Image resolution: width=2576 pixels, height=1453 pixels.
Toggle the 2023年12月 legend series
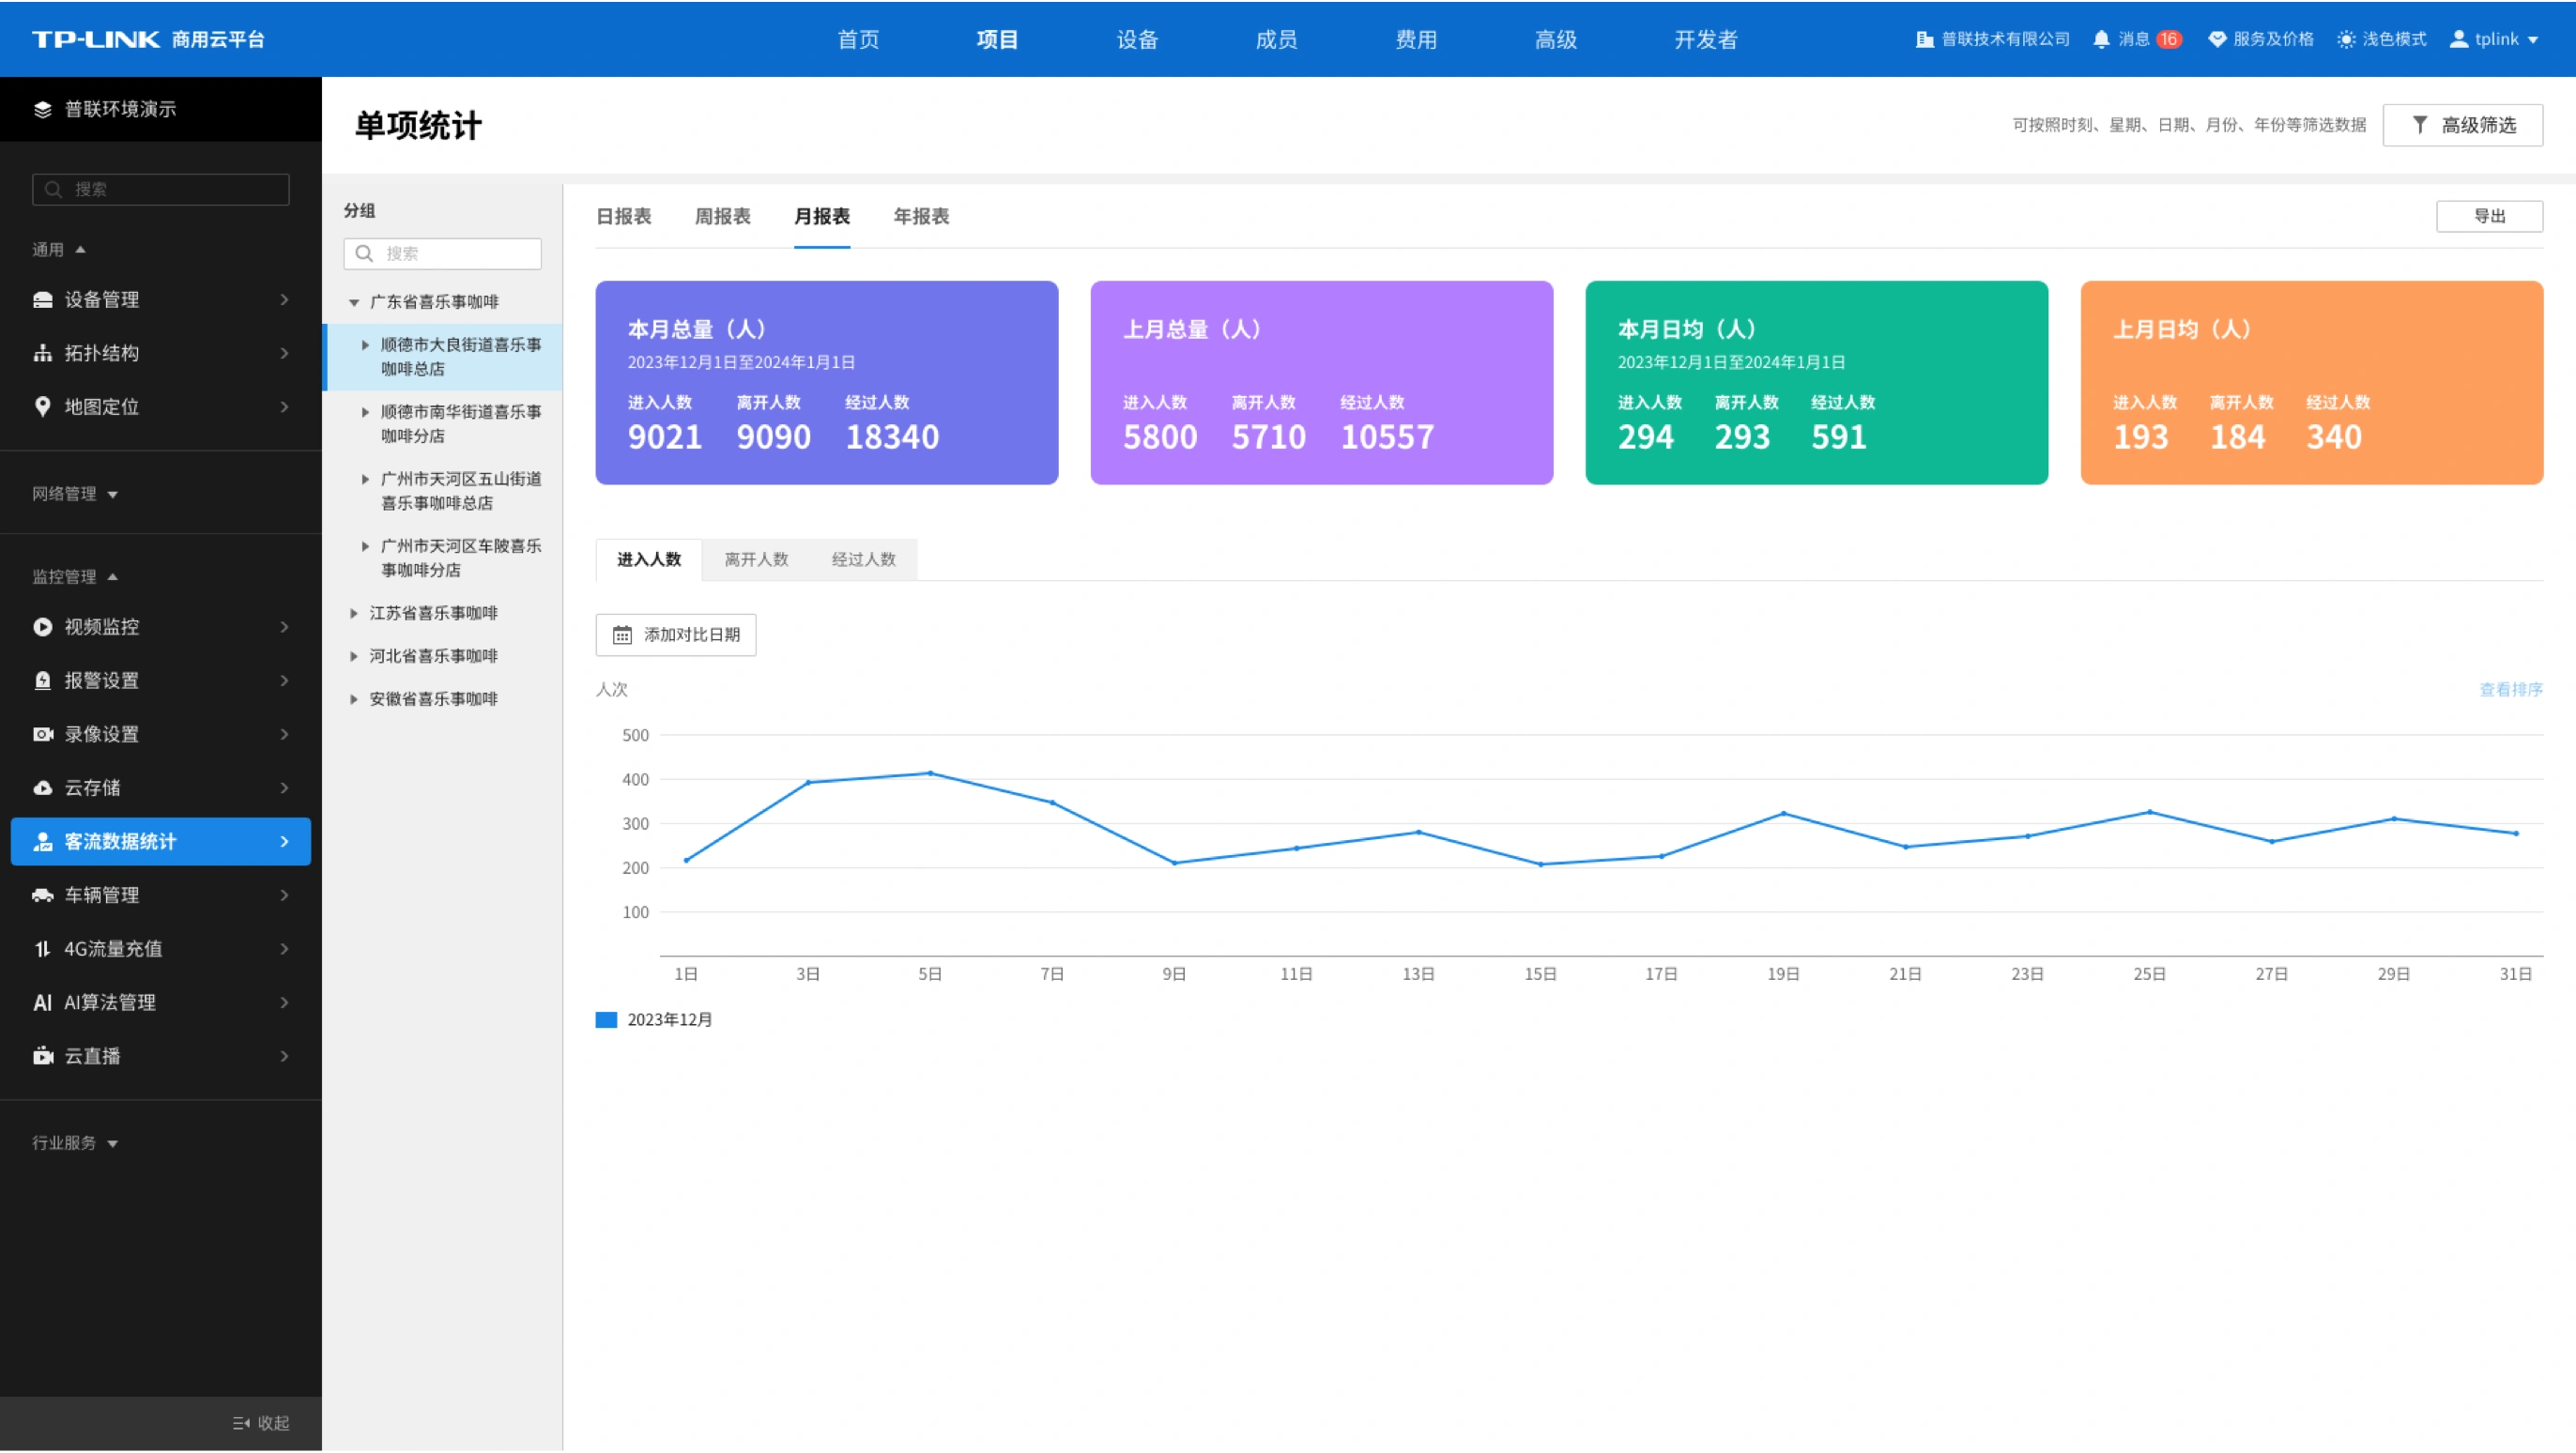pos(654,1020)
